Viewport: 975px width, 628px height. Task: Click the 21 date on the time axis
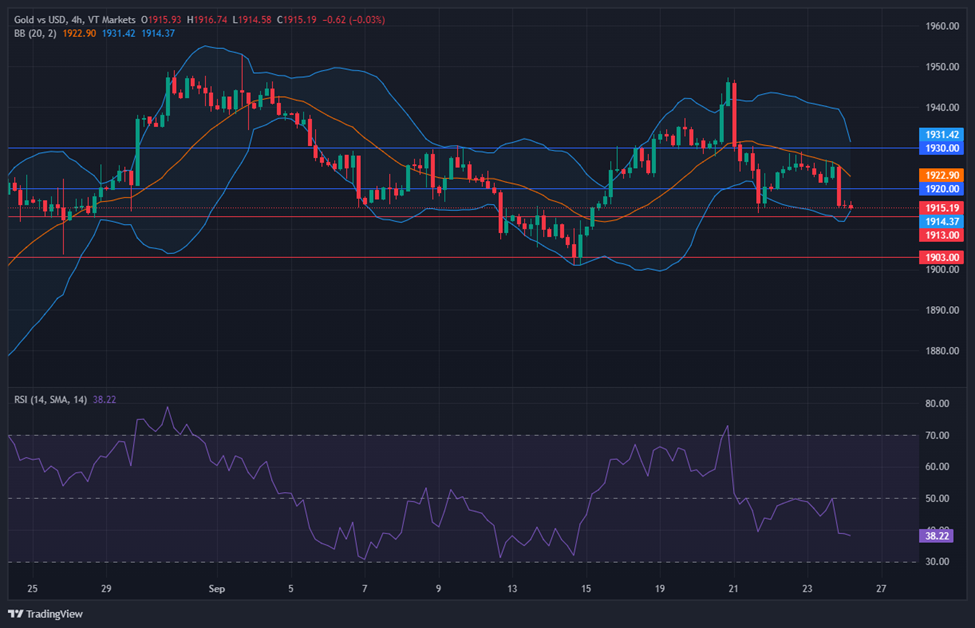tap(733, 590)
